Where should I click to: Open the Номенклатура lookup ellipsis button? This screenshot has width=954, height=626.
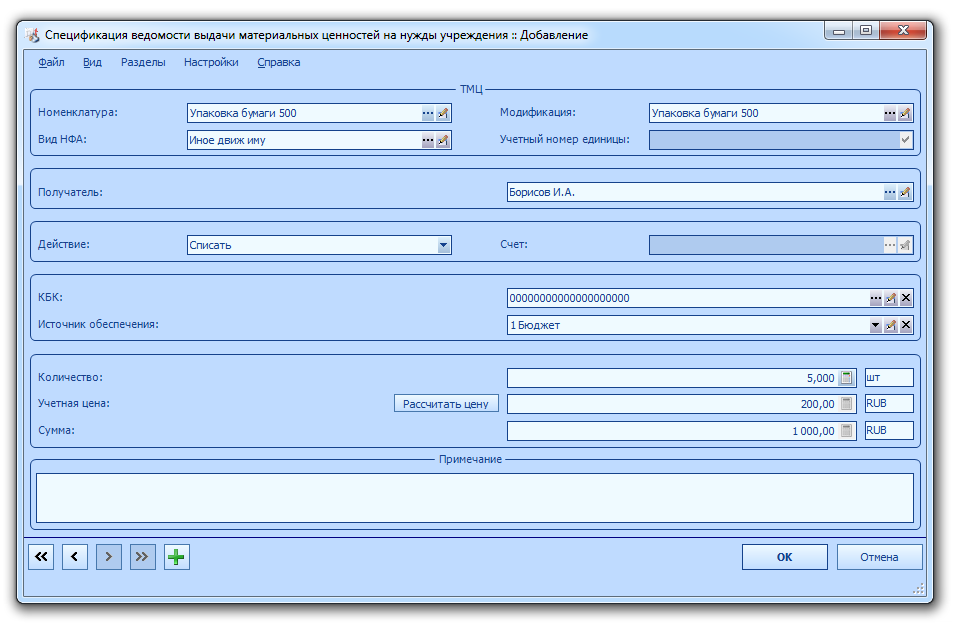428,113
